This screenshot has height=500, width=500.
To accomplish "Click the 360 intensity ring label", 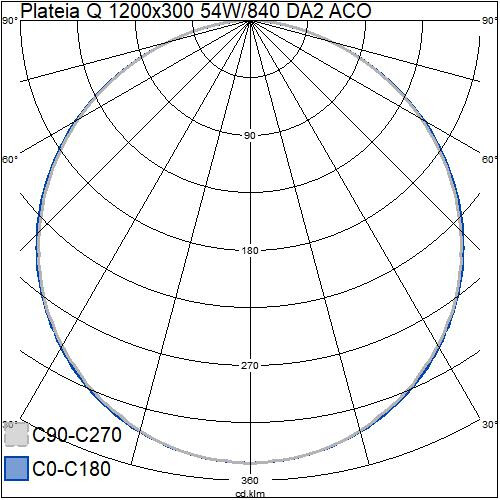I will [x=250, y=480].
